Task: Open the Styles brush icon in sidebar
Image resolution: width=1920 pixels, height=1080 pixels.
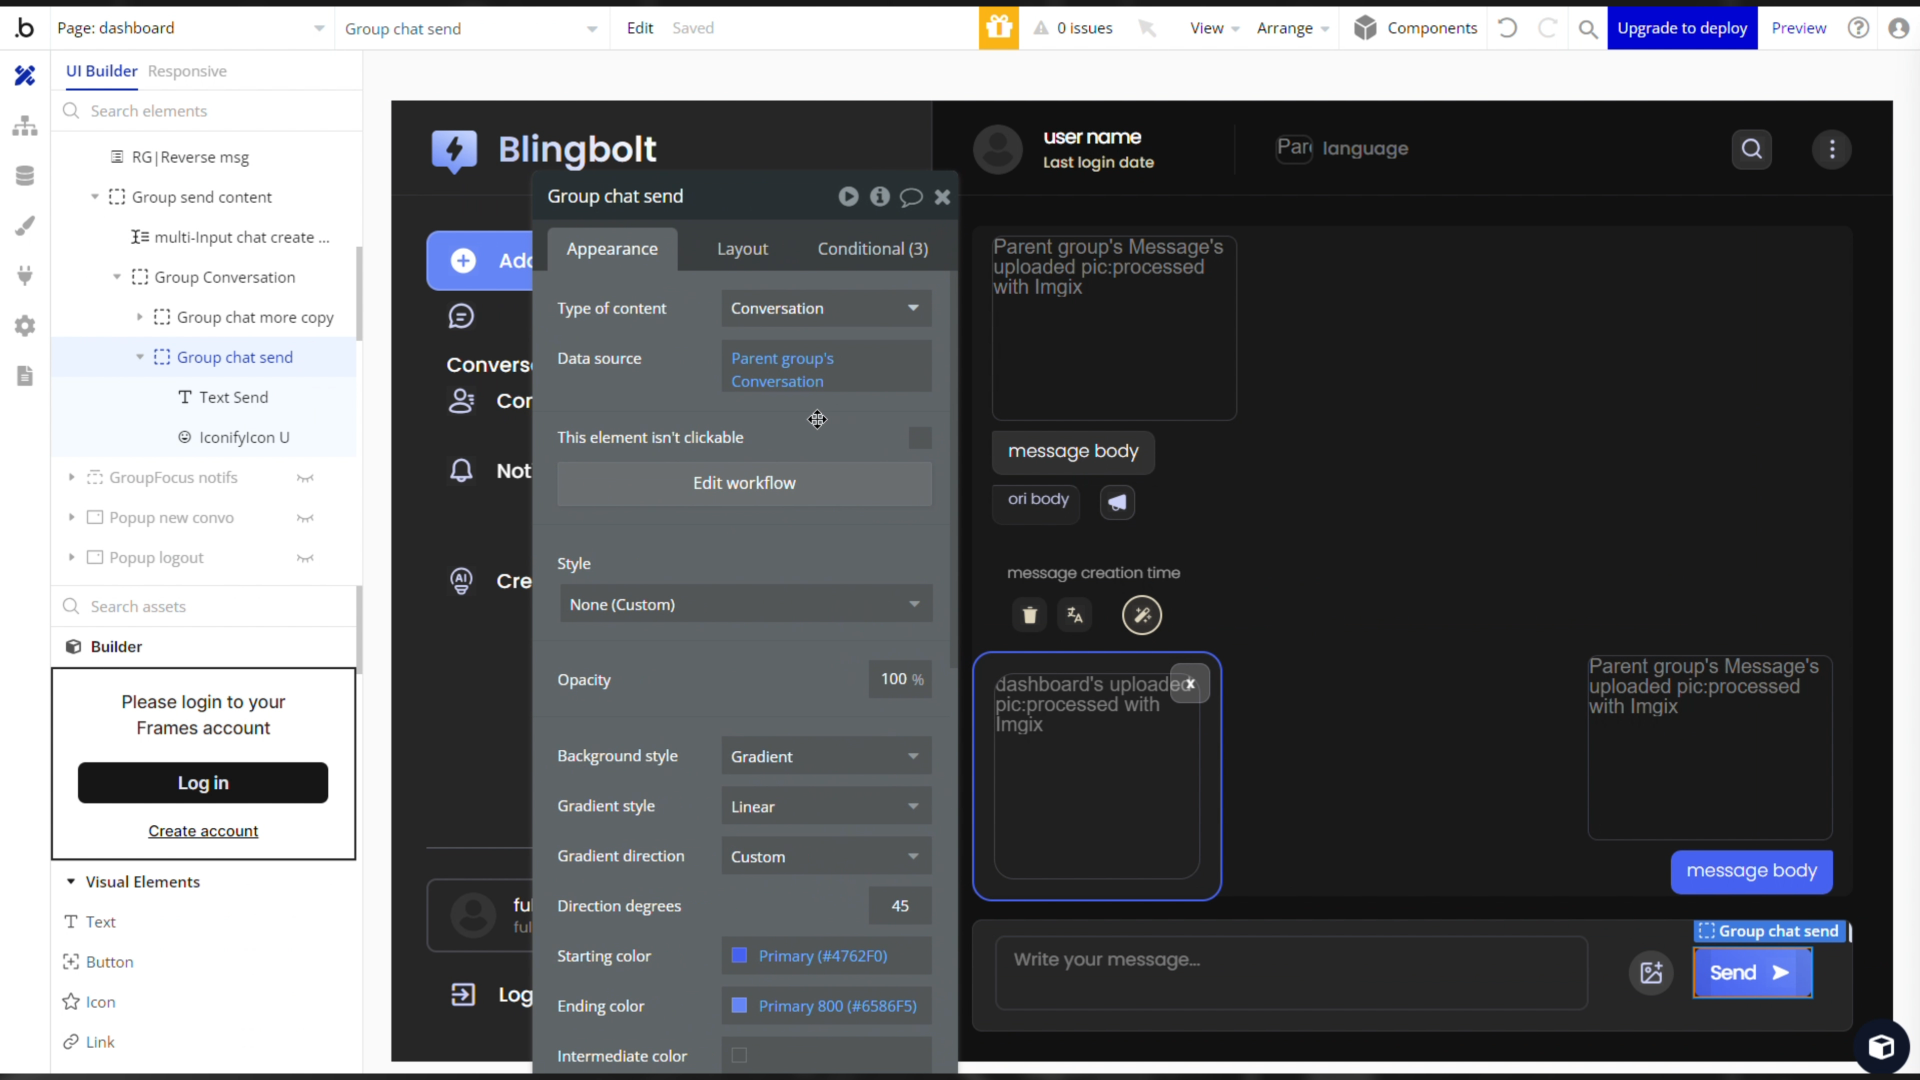Action: point(25,226)
